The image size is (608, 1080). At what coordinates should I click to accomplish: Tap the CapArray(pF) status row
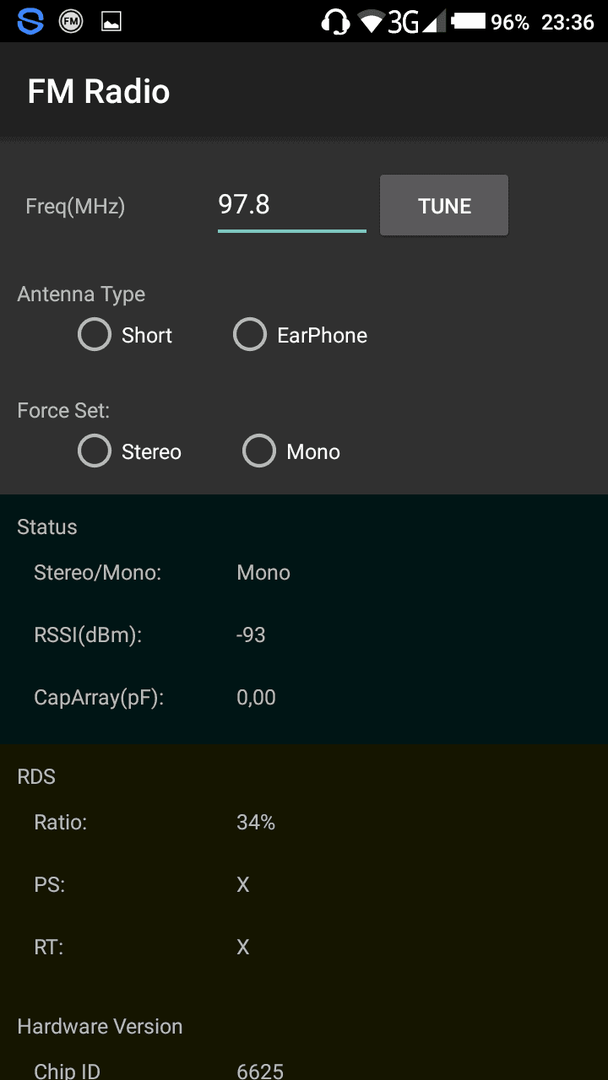point(304,697)
